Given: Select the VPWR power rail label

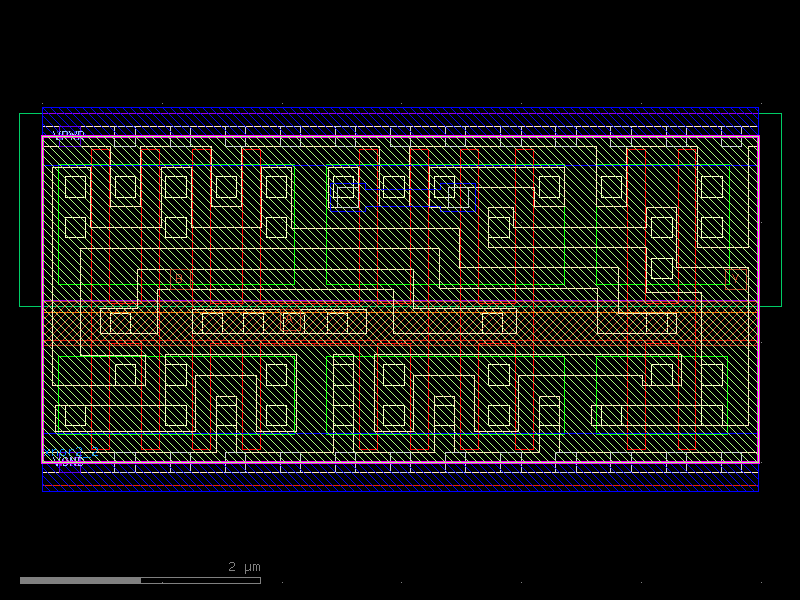Looking at the screenshot, I should [x=66, y=132].
